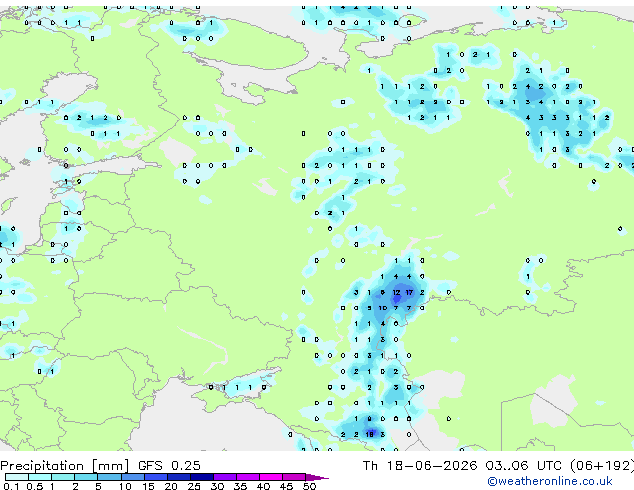Image resolution: width=634 pixels, height=490 pixels.
Task: Click the 40–45 mm magenta legend box
Action: point(271,477)
